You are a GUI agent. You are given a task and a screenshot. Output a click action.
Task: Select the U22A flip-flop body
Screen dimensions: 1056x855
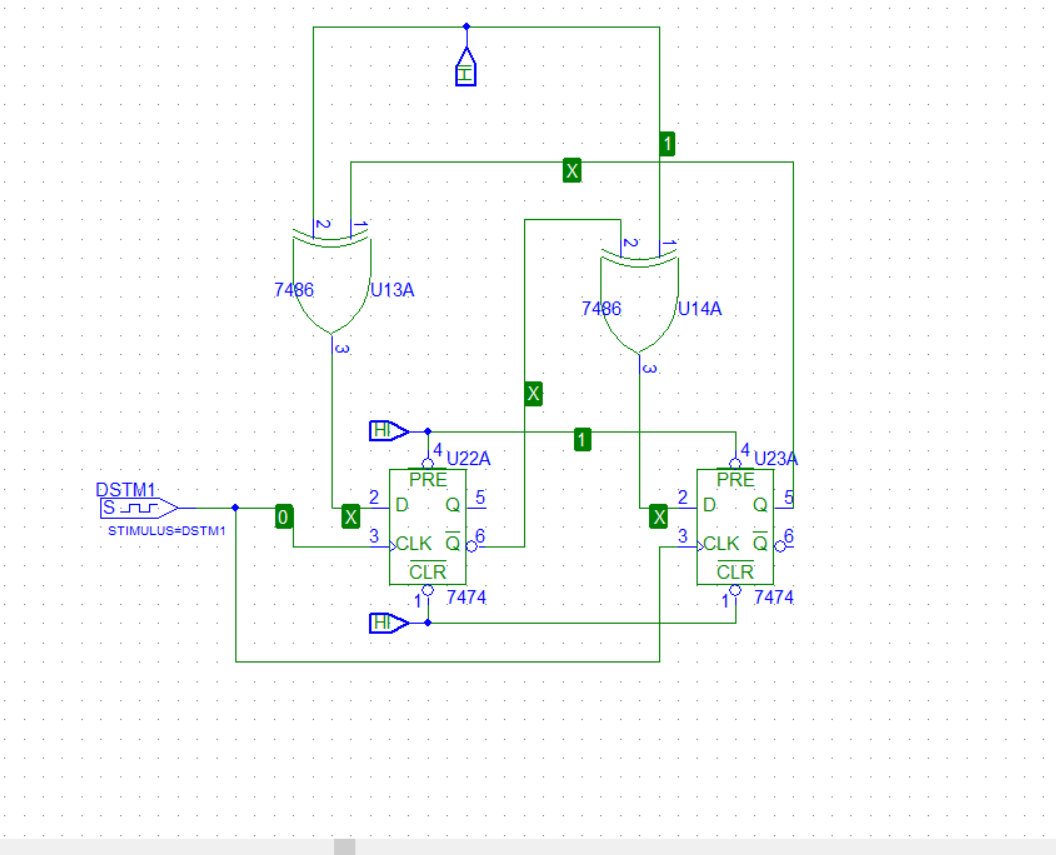click(x=428, y=527)
